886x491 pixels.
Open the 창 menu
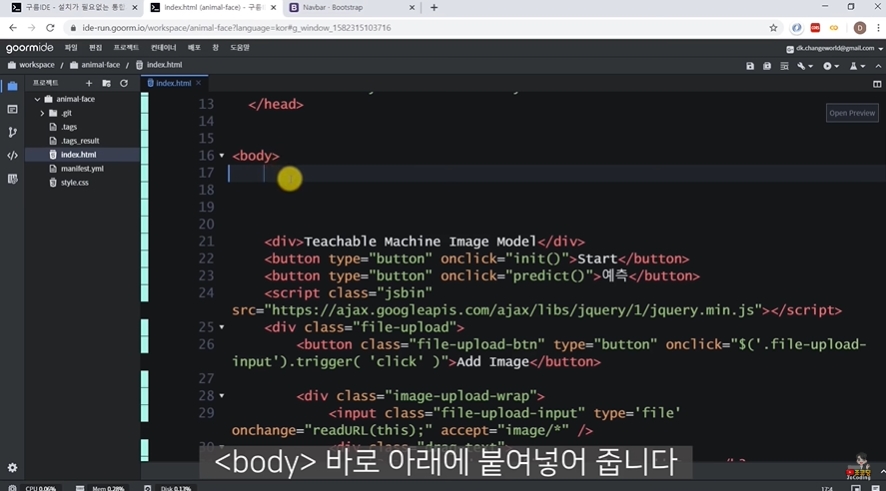click(215, 48)
